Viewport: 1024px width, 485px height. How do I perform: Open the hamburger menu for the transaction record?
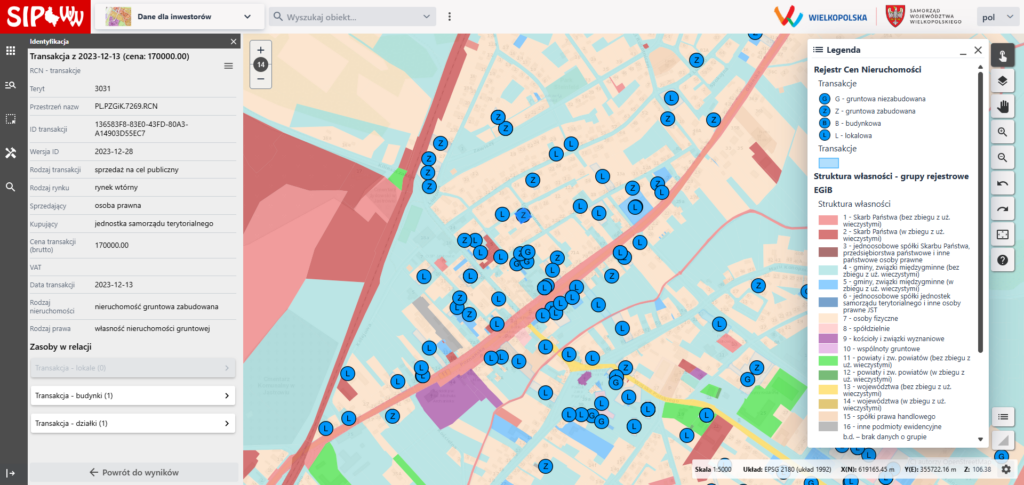pyautogui.click(x=228, y=66)
